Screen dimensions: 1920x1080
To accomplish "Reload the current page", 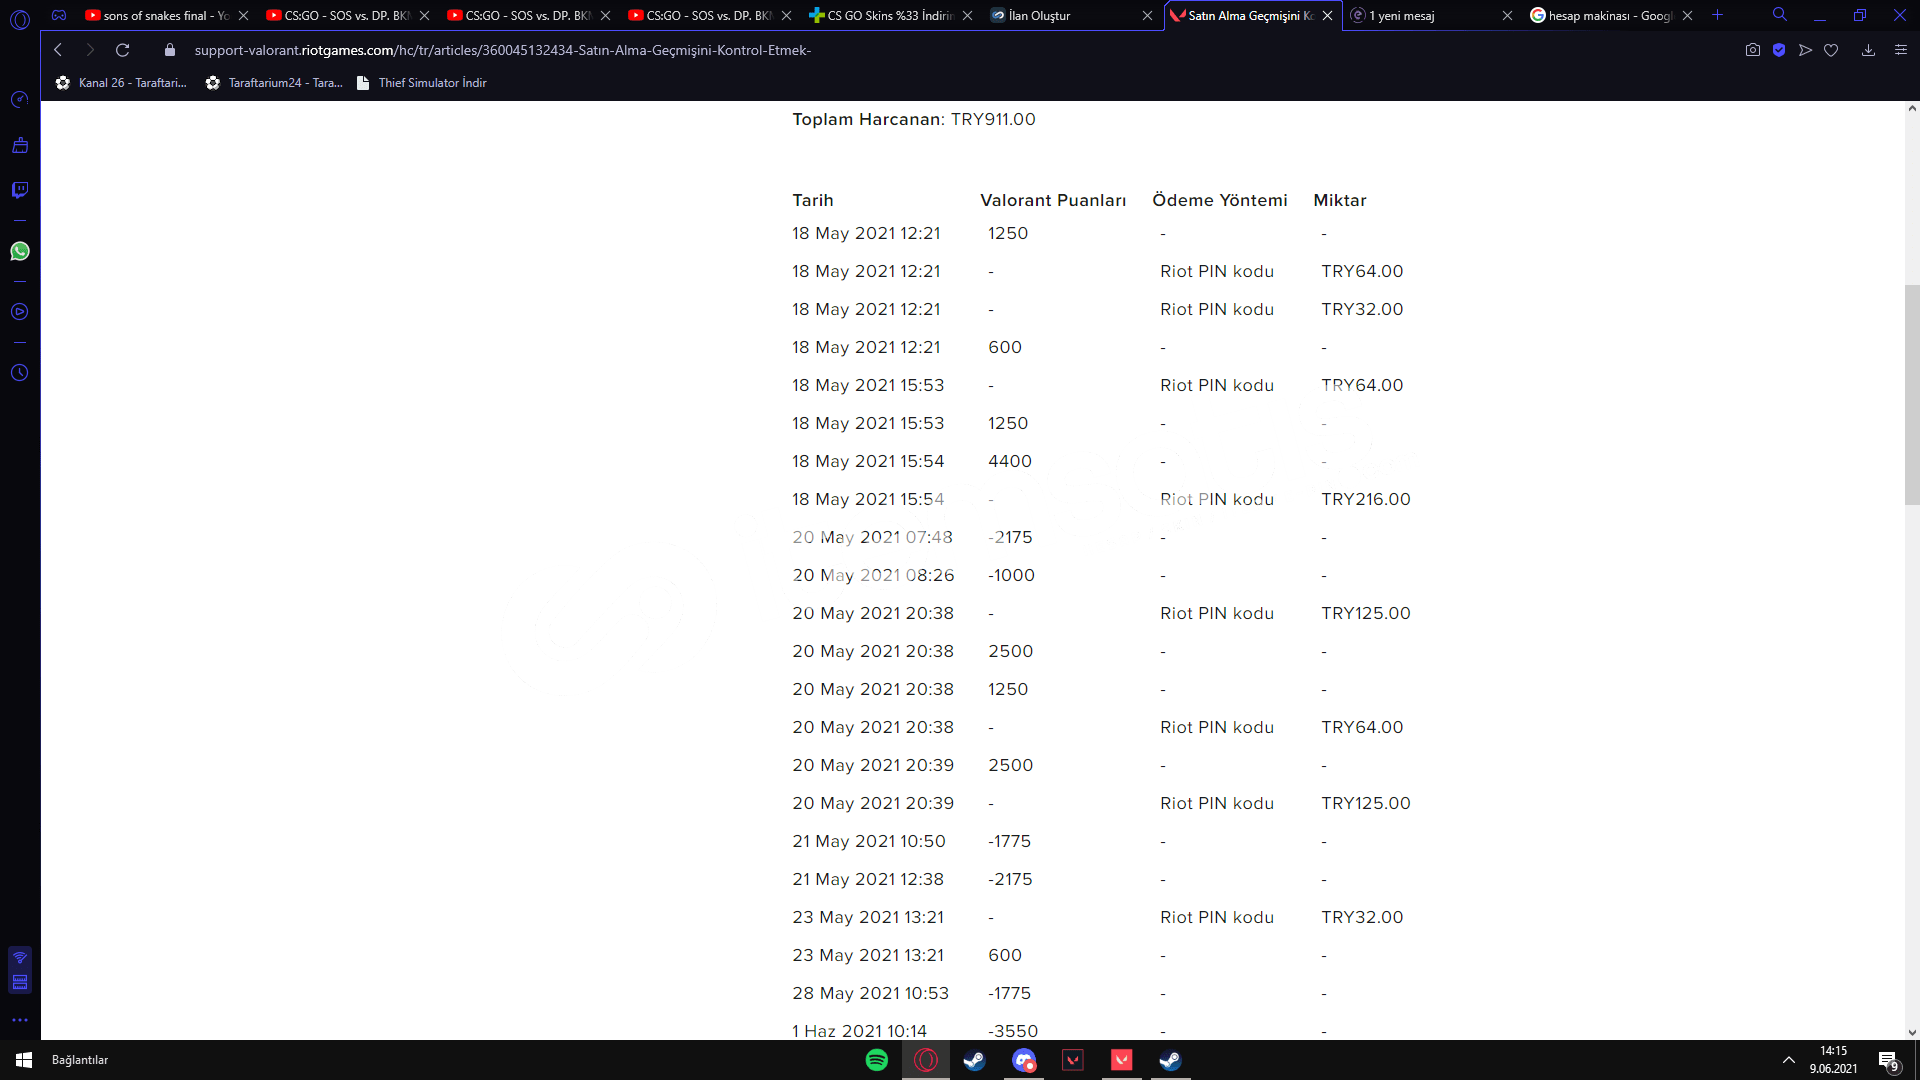I will 123,50.
